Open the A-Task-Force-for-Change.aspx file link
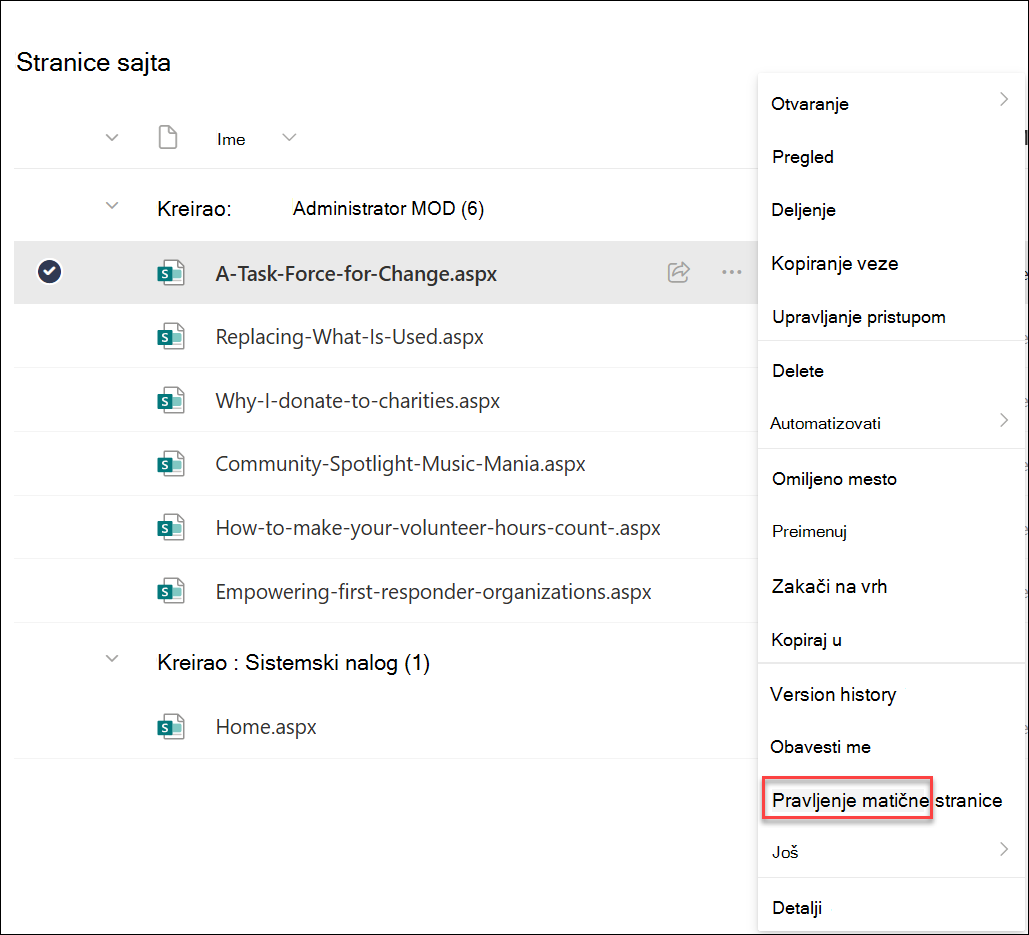1029x935 pixels. pyautogui.click(x=356, y=274)
